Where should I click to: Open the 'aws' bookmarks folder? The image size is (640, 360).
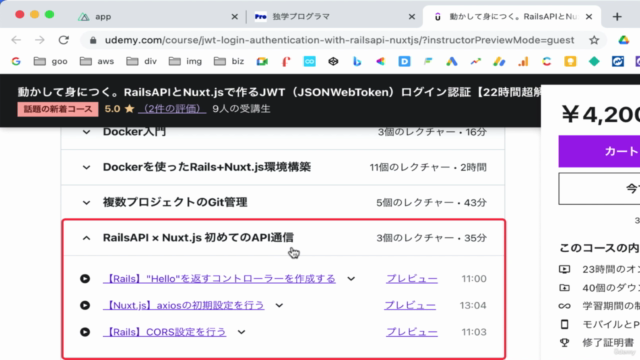(x=97, y=62)
